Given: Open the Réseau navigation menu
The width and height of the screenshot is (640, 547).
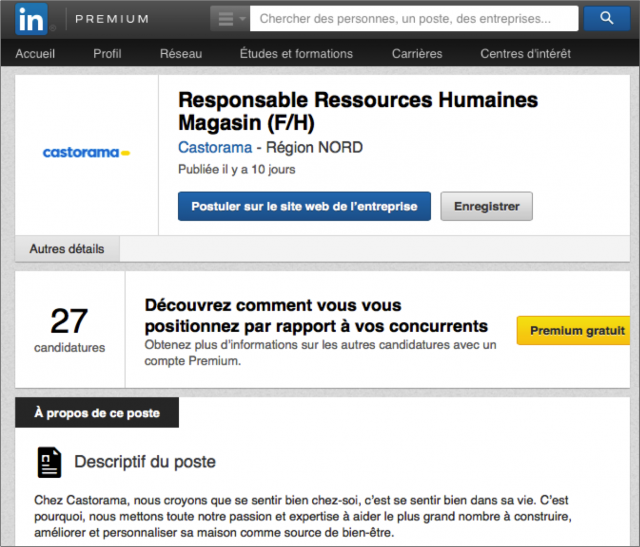Looking at the screenshot, I should coord(180,54).
